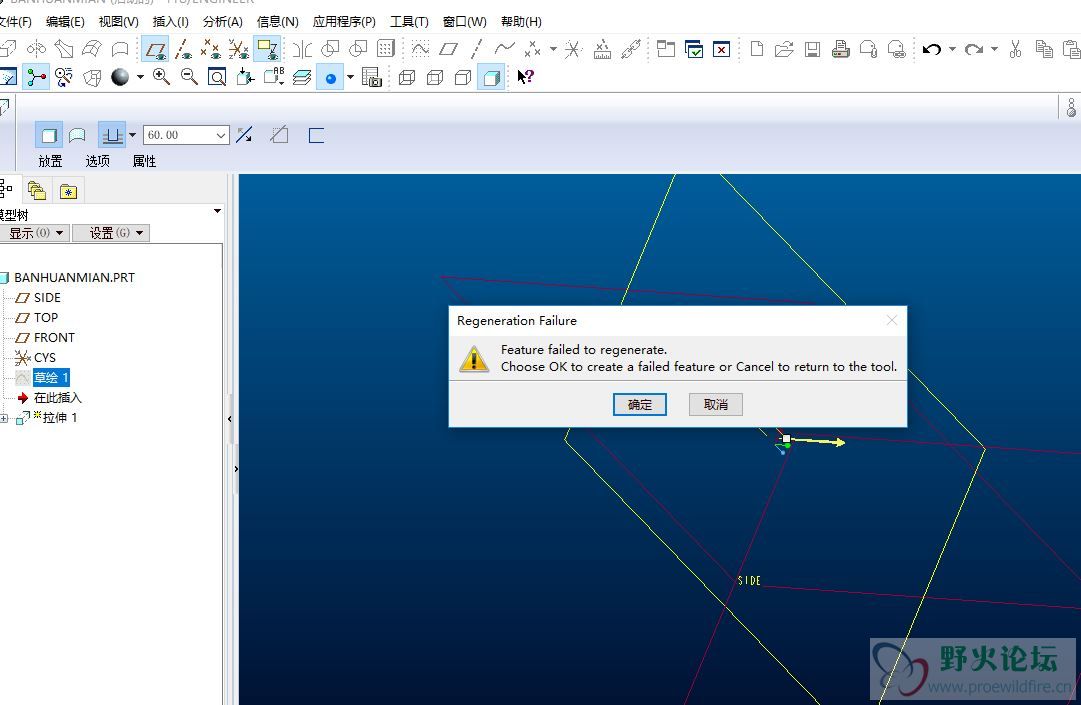Open the 文件(F) menu

pos(15,21)
